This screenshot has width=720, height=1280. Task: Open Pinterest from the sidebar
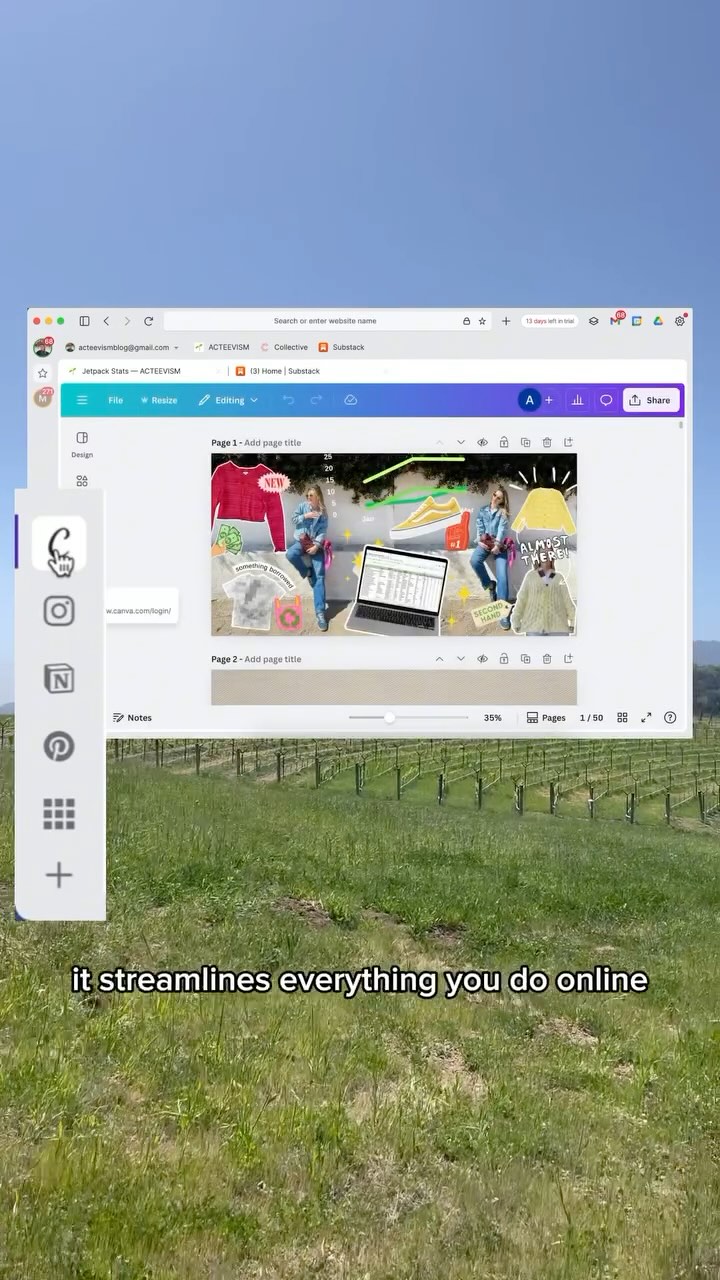pyautogui.click(x=59, y=746)
